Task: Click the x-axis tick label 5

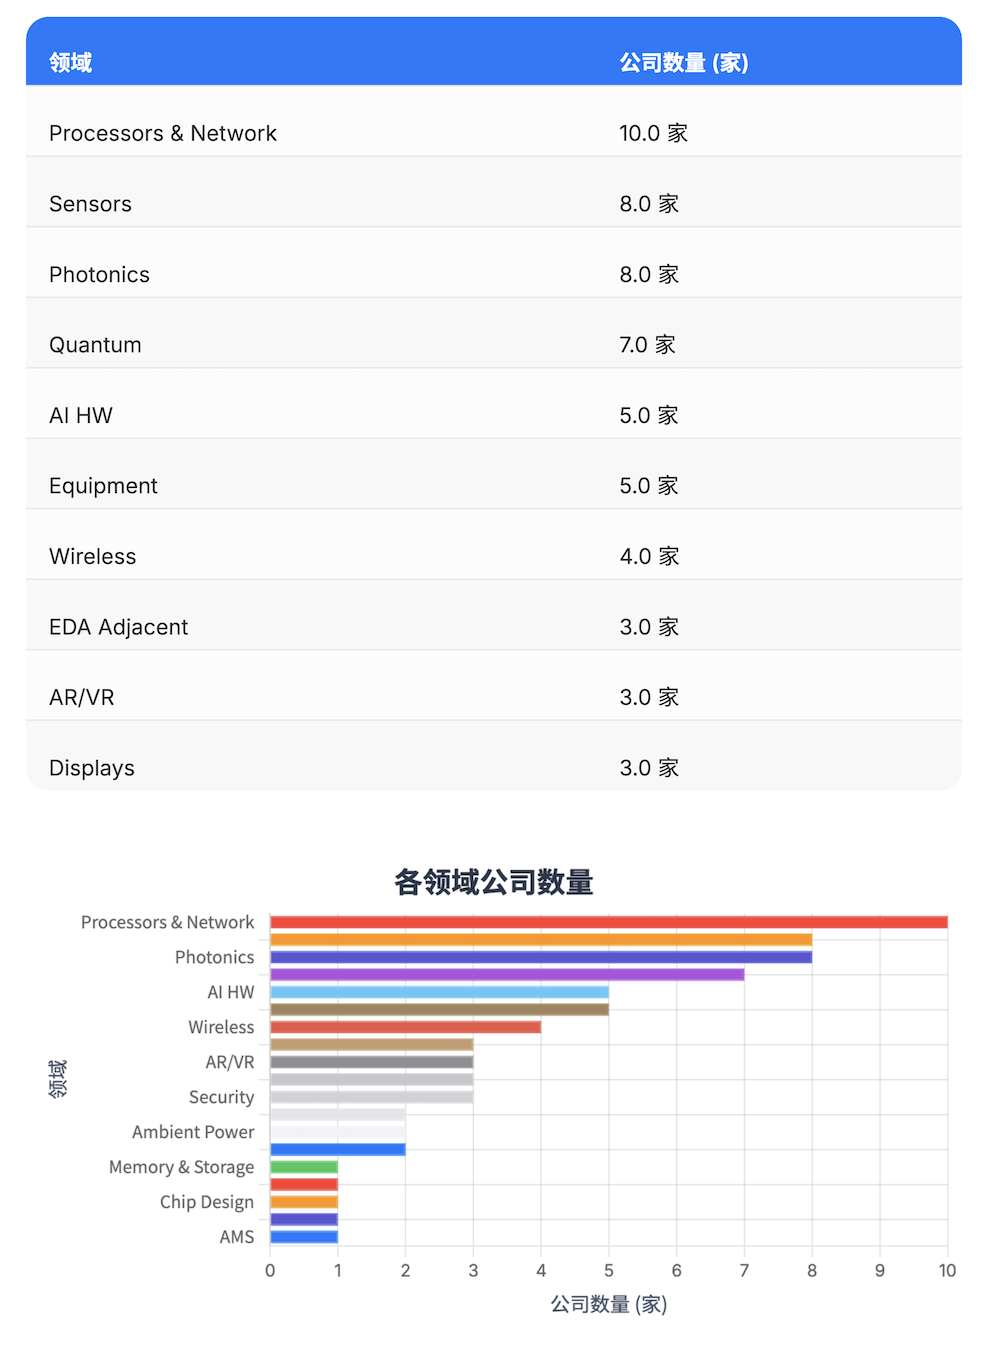Action: click(x=609, y=1270)
